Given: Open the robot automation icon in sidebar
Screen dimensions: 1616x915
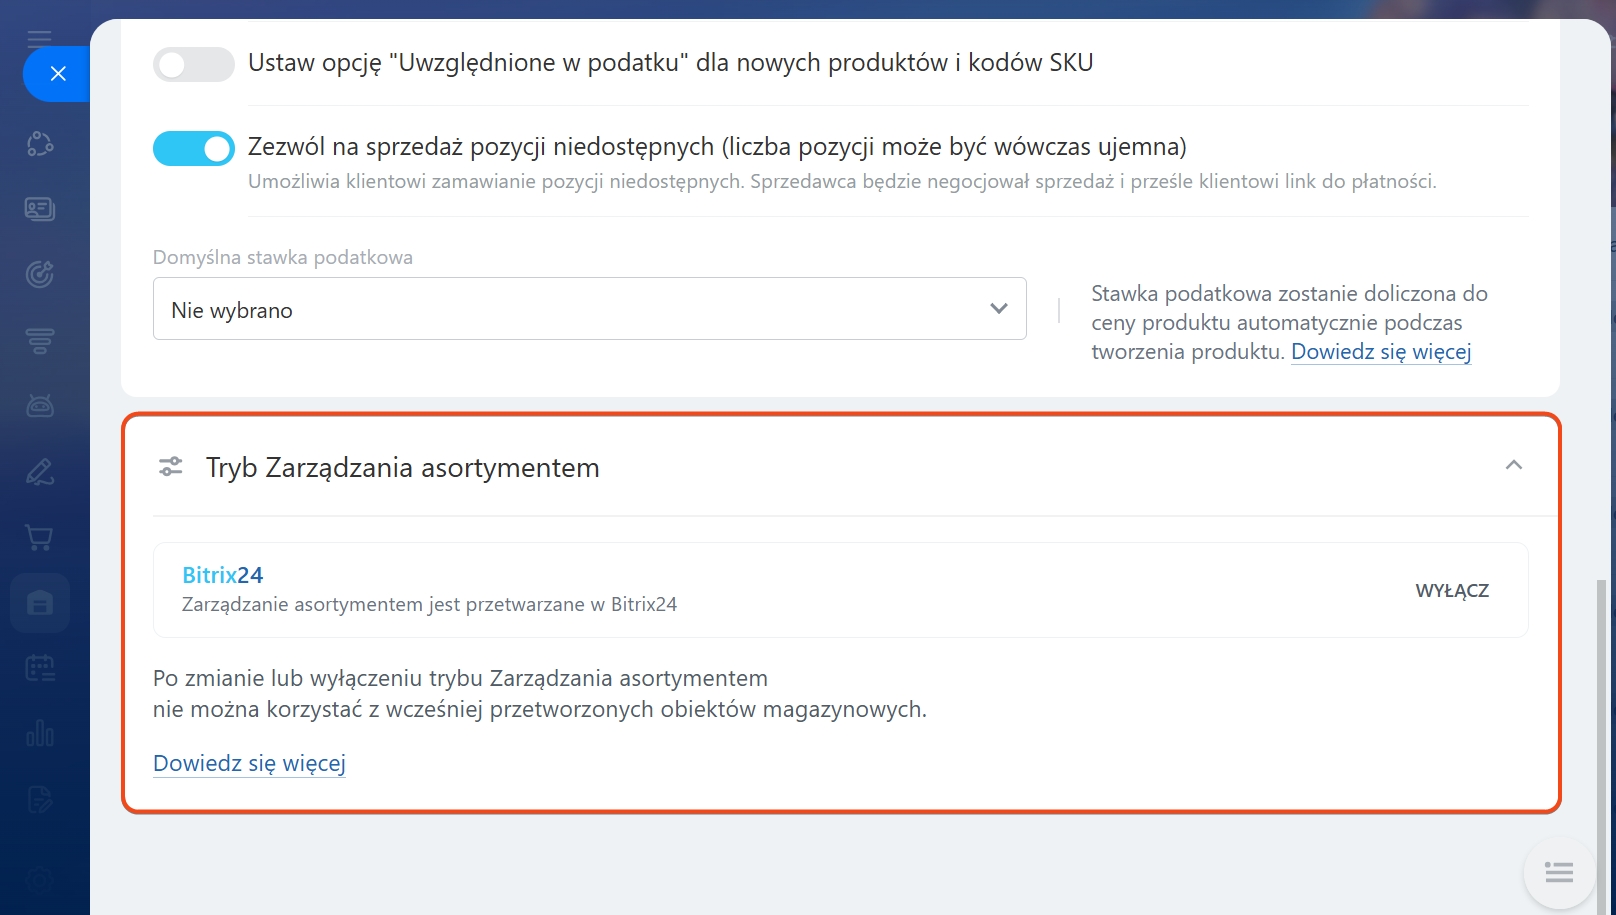Looking at the screenshot, I should pyautogui.click(x=40, y=406).
